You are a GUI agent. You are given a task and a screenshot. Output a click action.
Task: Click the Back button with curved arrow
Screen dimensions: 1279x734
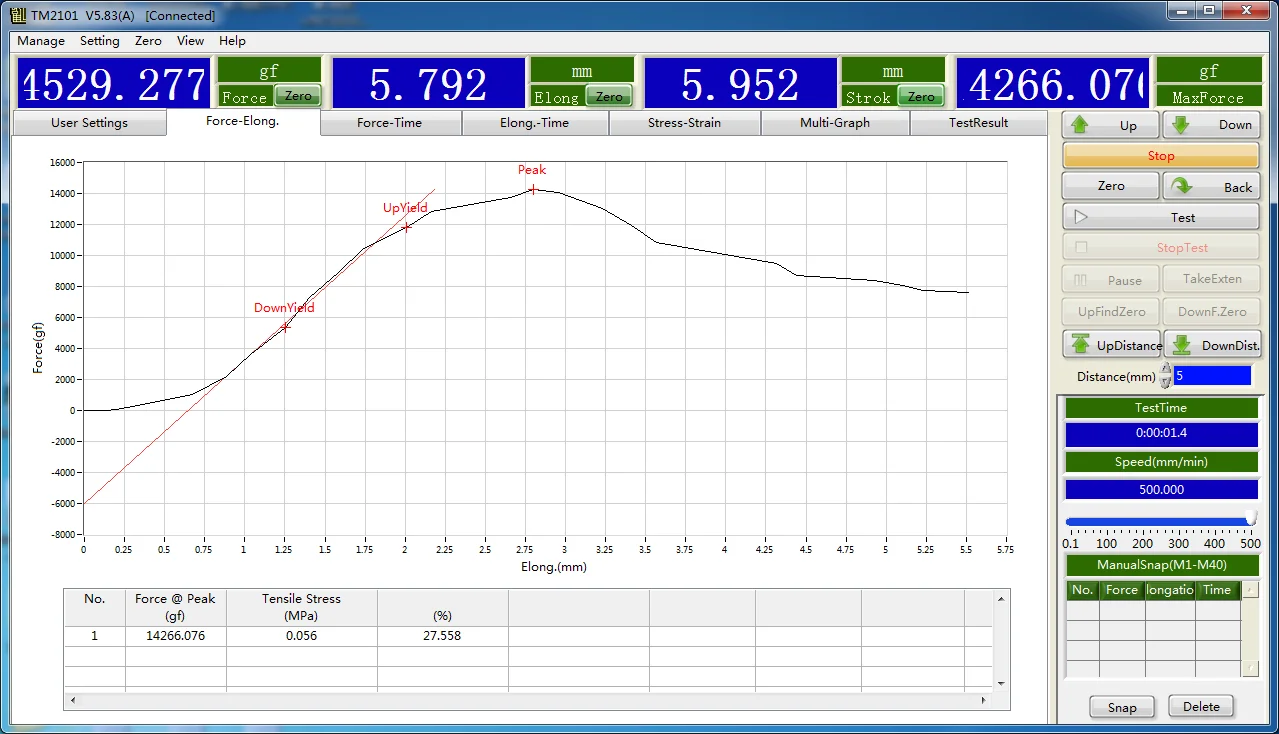point(1211,187)
